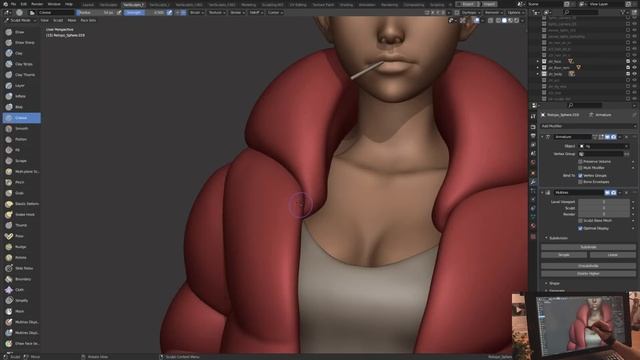Viewport: 640px width, 360px height.
Task: Open the Sculpt Mode selector dropdown
Action: click(x=21, y=20)
